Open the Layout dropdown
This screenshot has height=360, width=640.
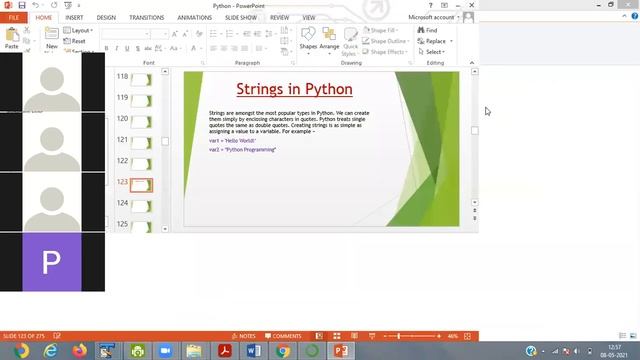click(x=78, y=30)
